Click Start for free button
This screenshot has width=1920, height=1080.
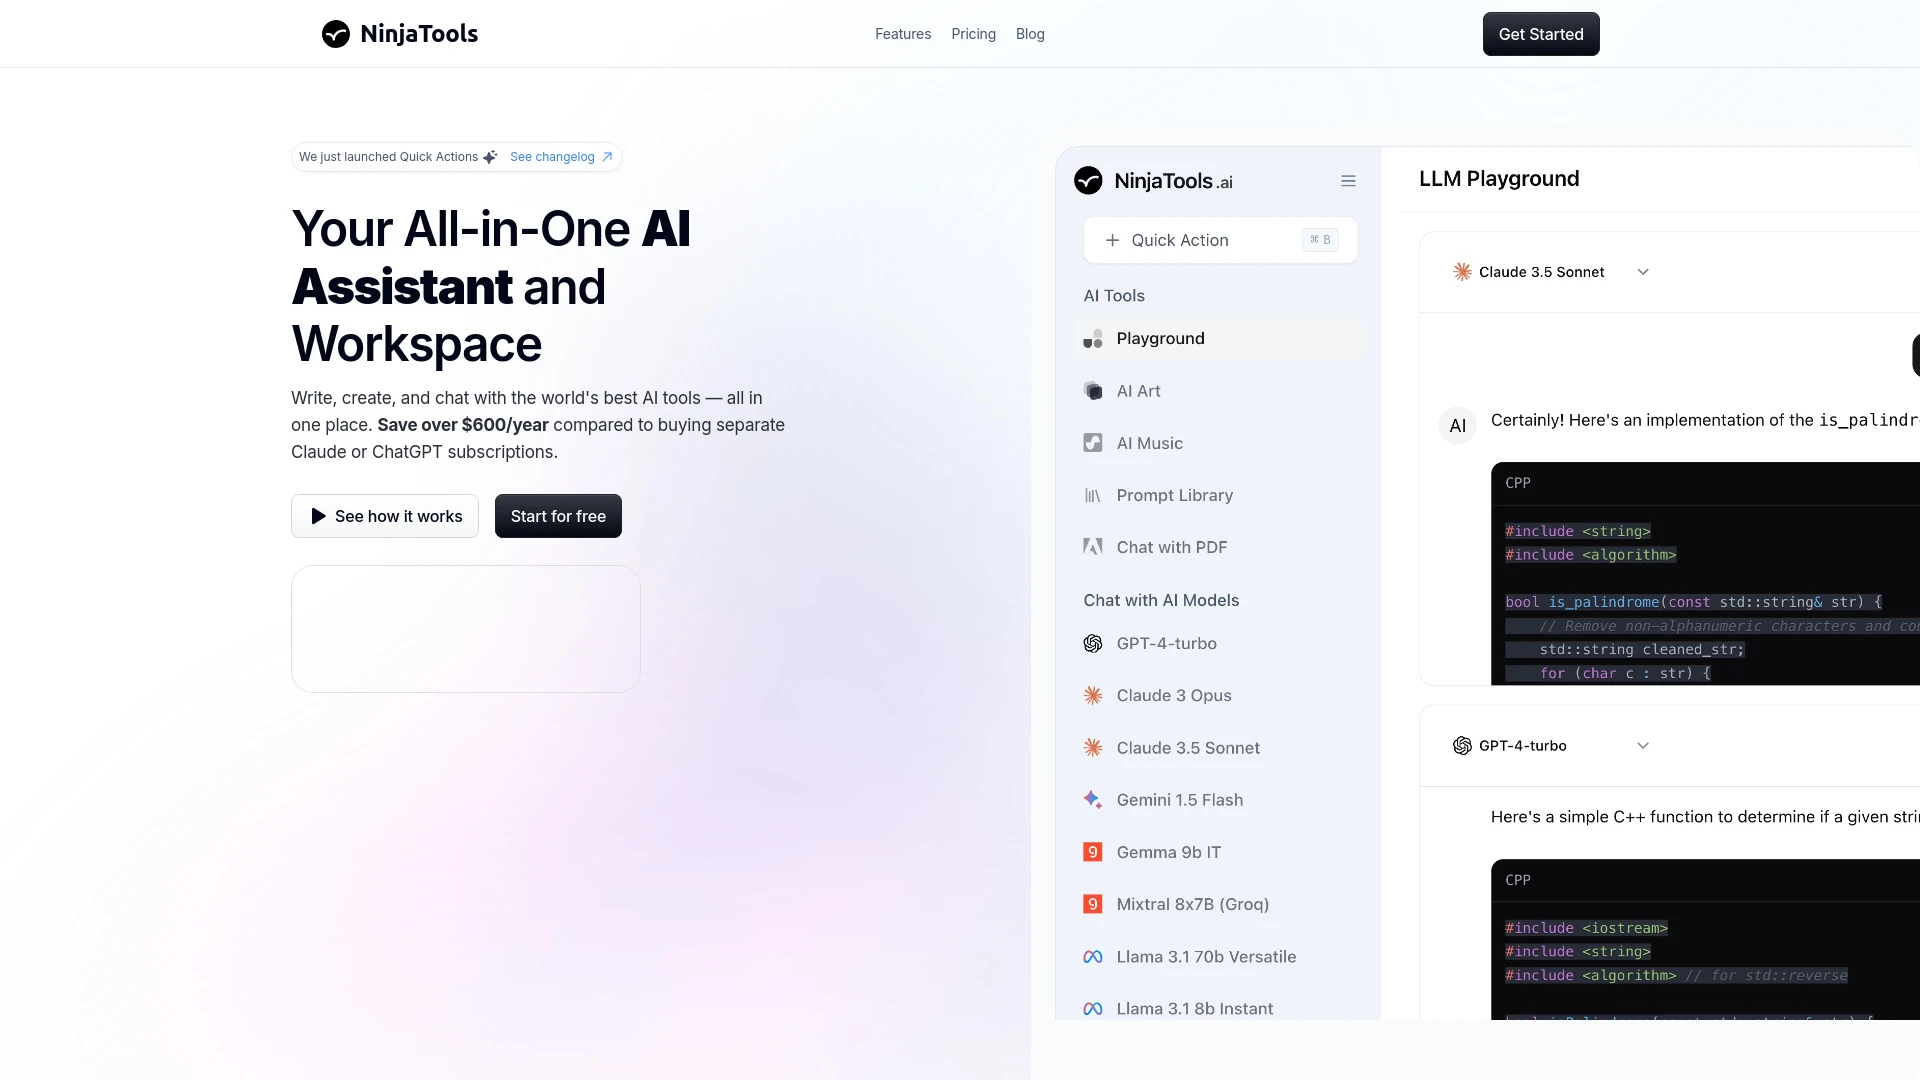click(x=558, y=516)
